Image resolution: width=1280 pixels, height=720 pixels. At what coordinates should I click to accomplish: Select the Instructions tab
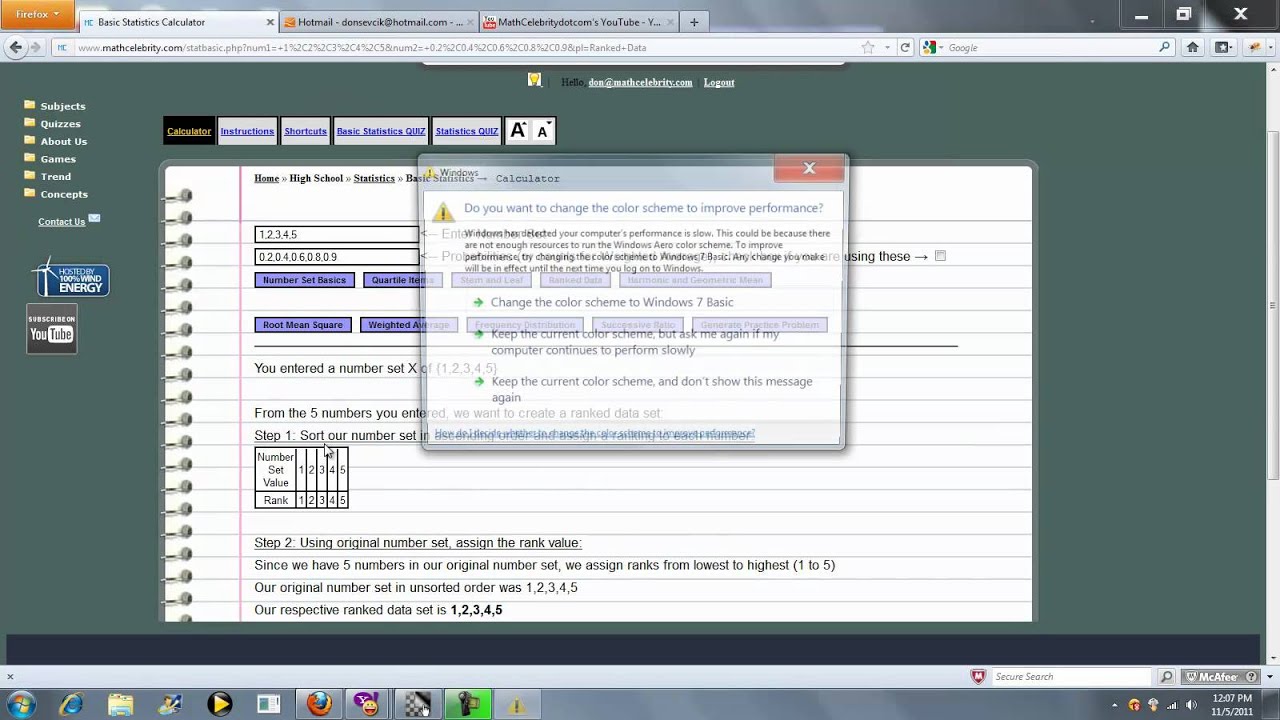tap(247, 131)
